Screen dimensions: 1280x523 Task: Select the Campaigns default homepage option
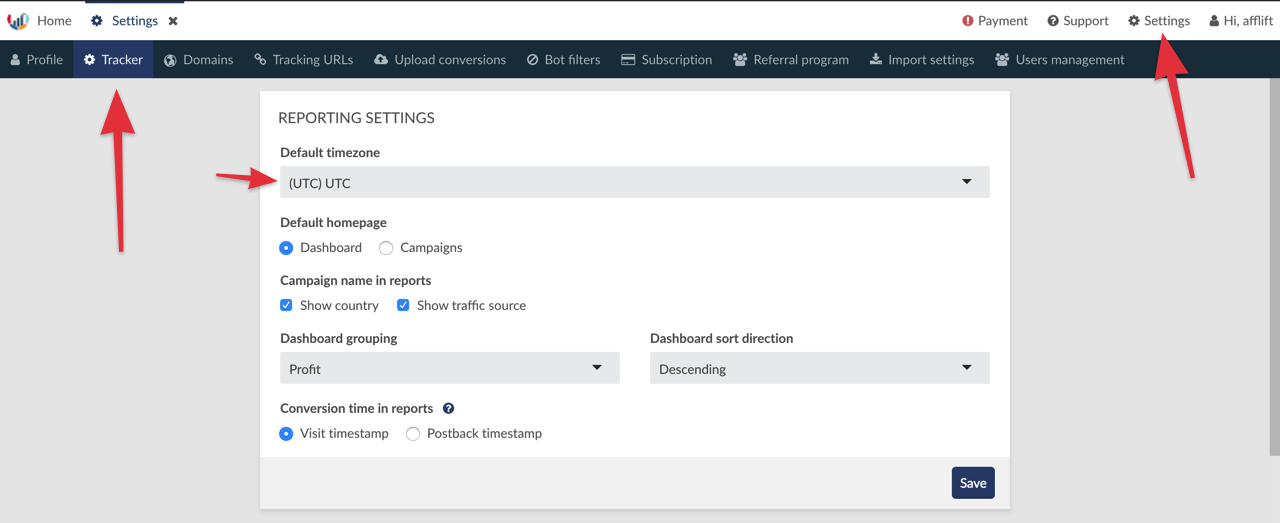386,247
